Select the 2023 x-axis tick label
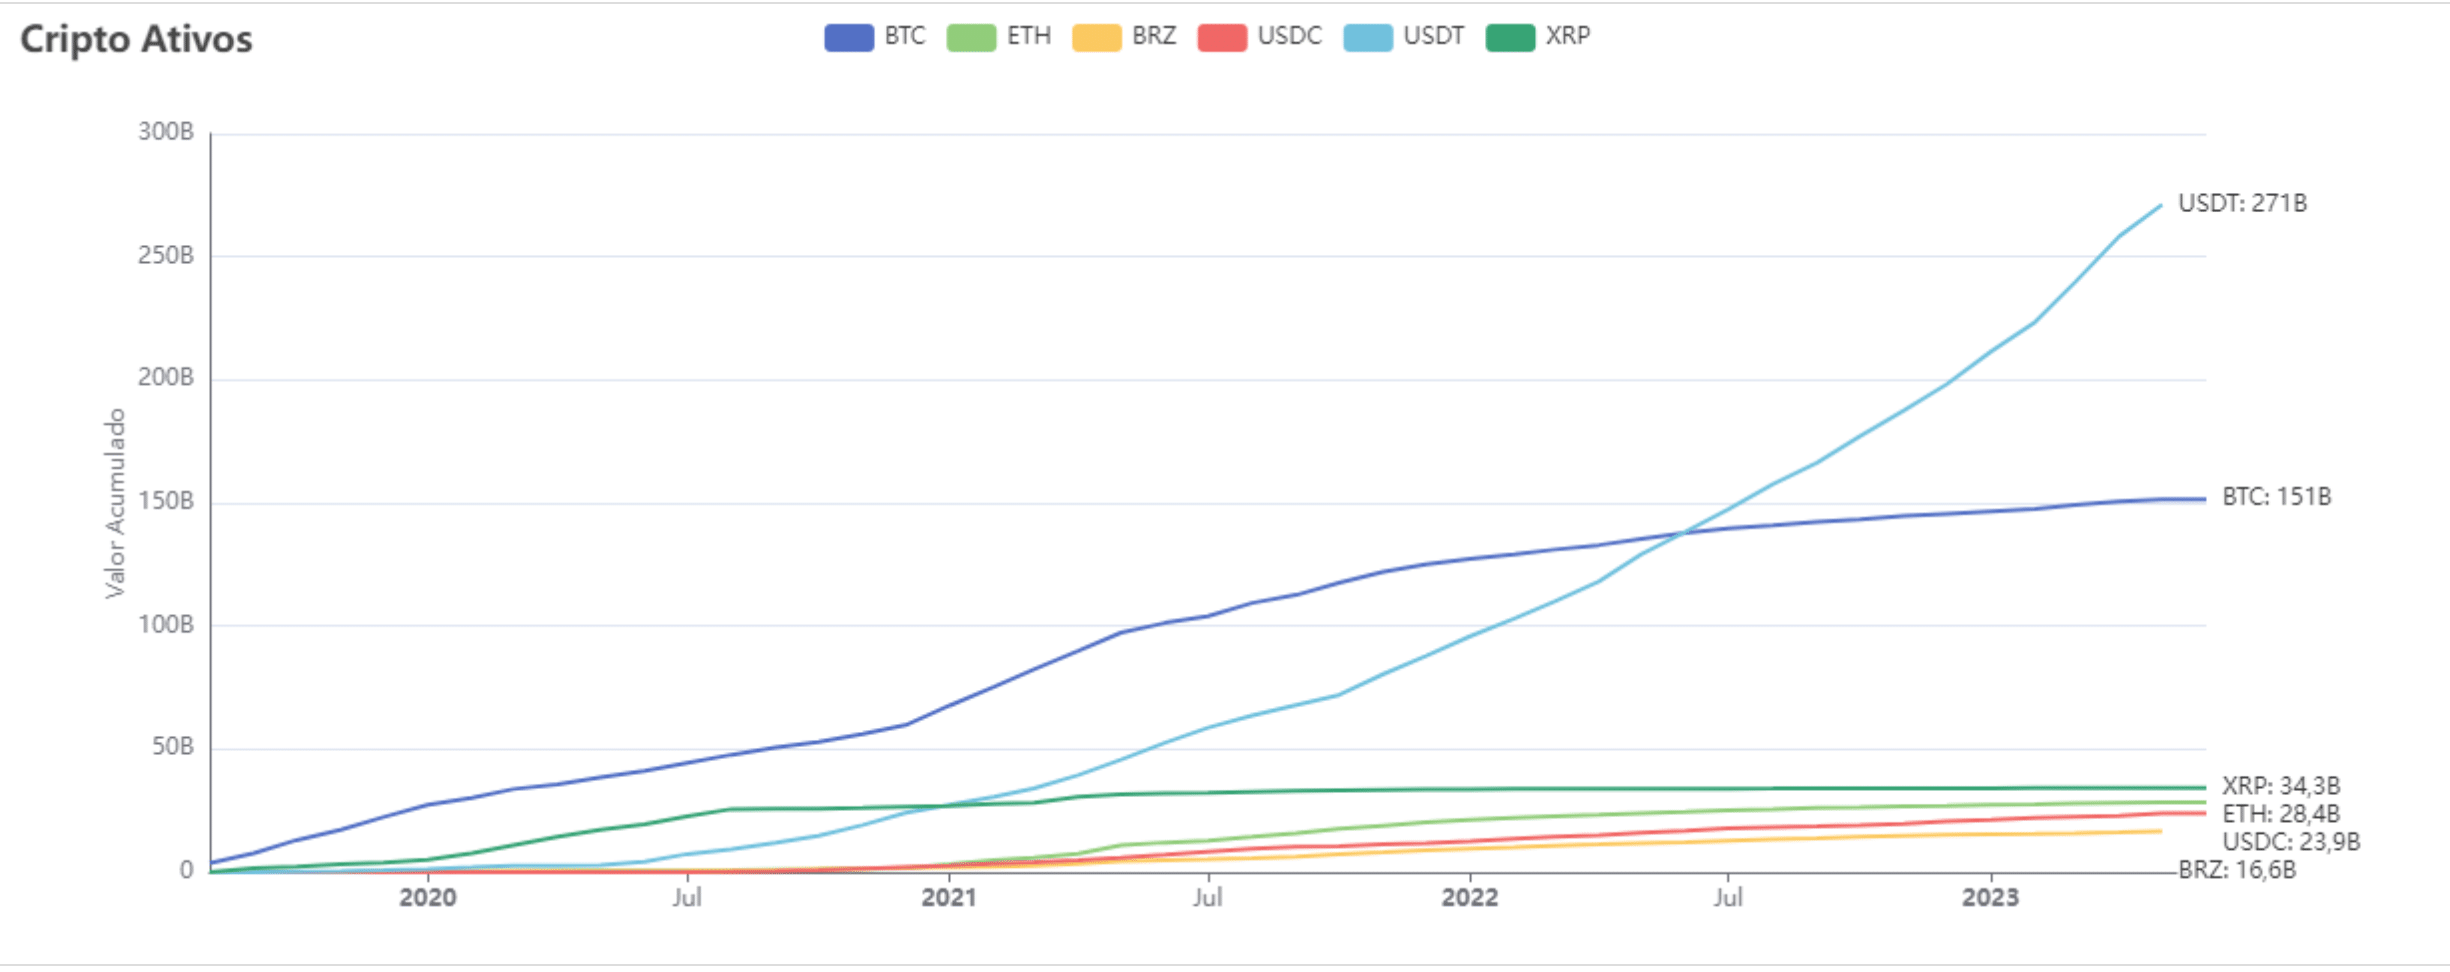The image size is (2450, 972). (x=1990, y=897)
